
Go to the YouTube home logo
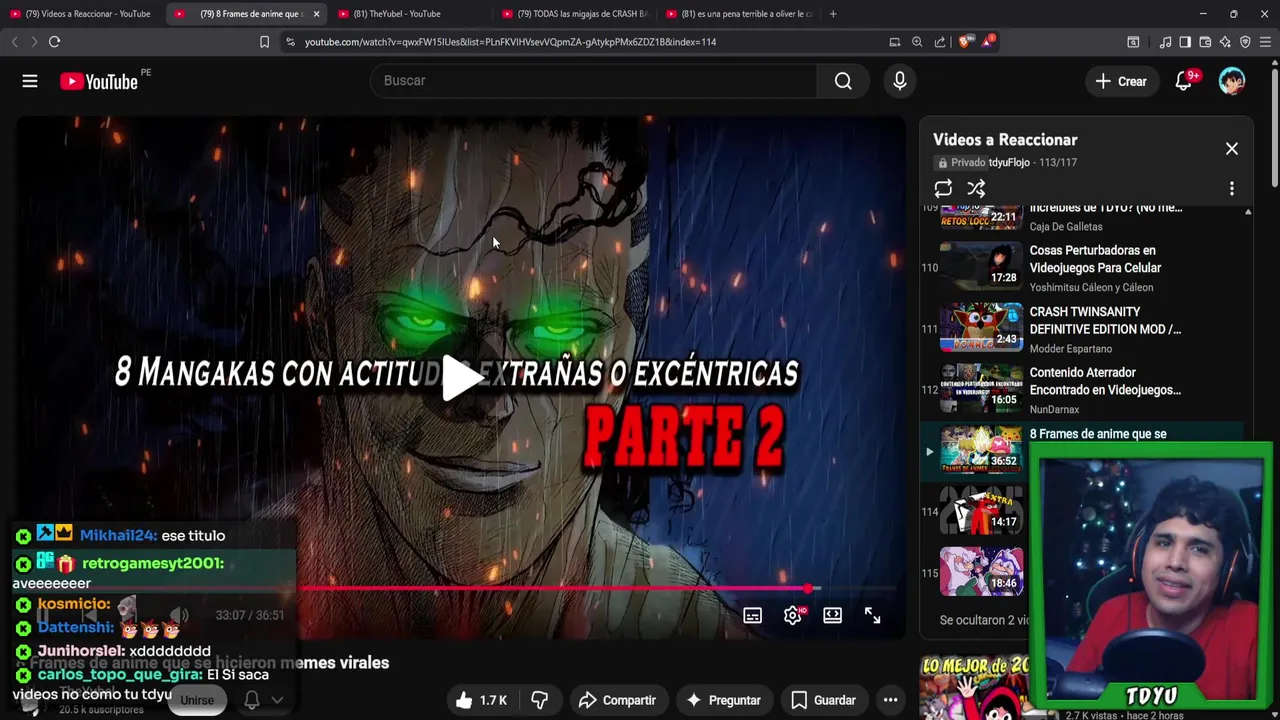click(x=98, y=82)
